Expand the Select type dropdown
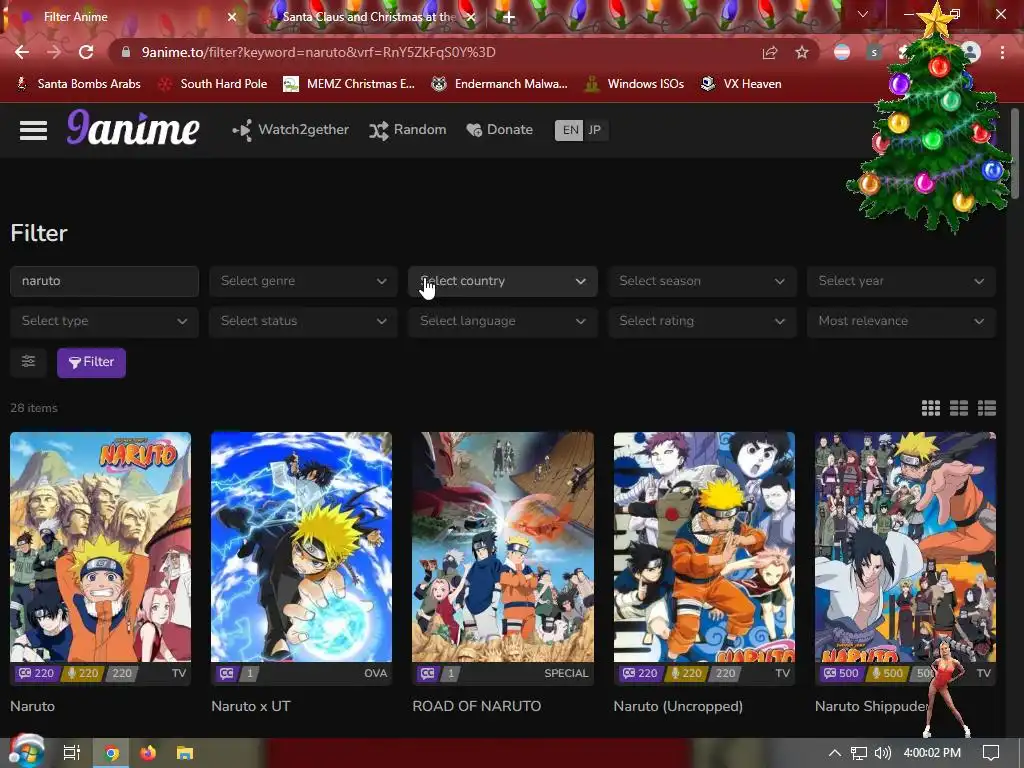1024x768 pixels. (104, 321)
